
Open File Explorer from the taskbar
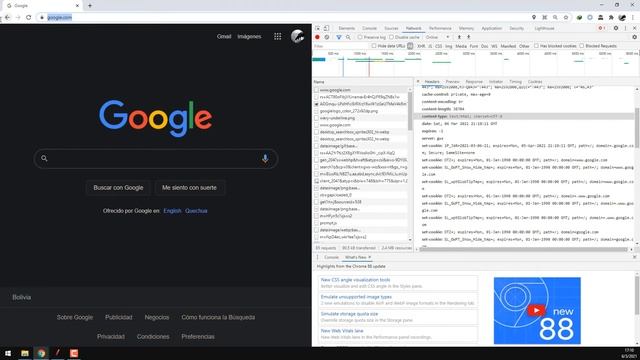click(25, 353)
